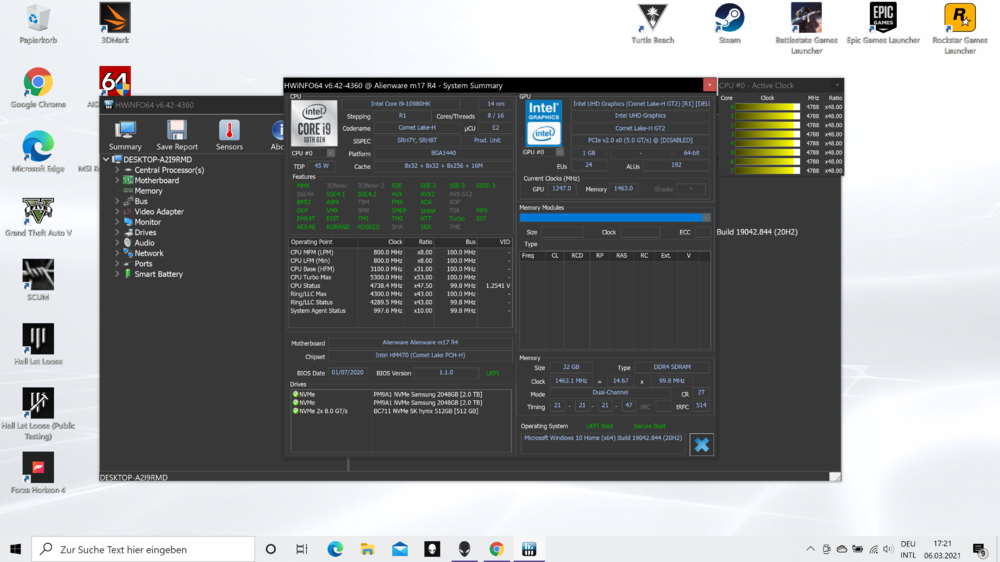Expand Central Processor(s) tree node
The image size is (1000, 562).
click(117, 170)
